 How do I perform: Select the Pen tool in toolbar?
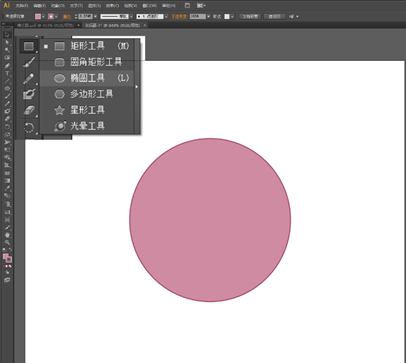point(7,65)
